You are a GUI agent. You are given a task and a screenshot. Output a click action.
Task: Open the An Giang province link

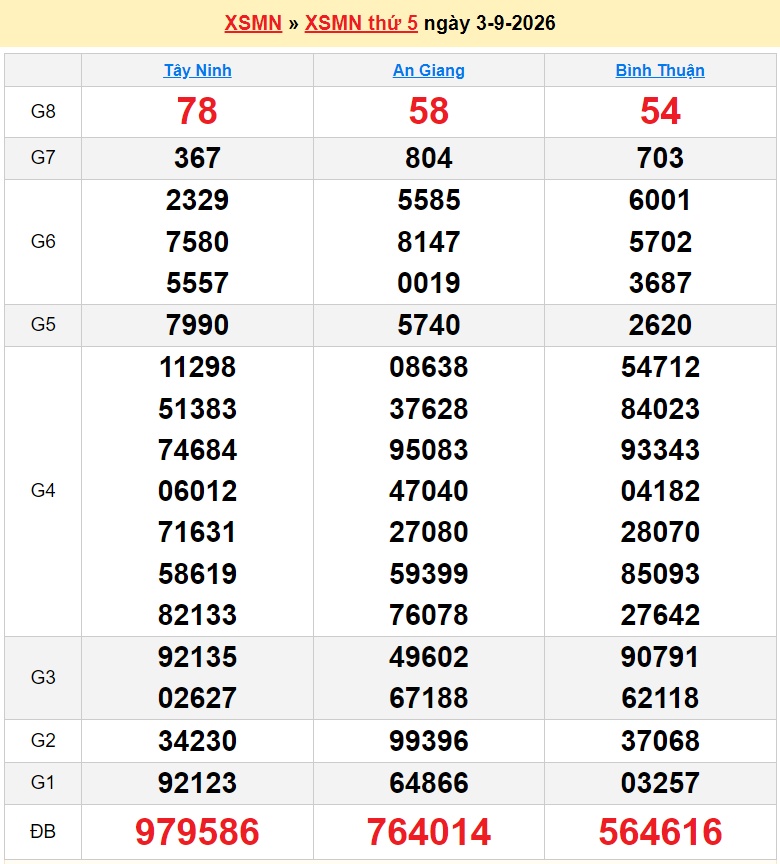[x=429, y=71]
